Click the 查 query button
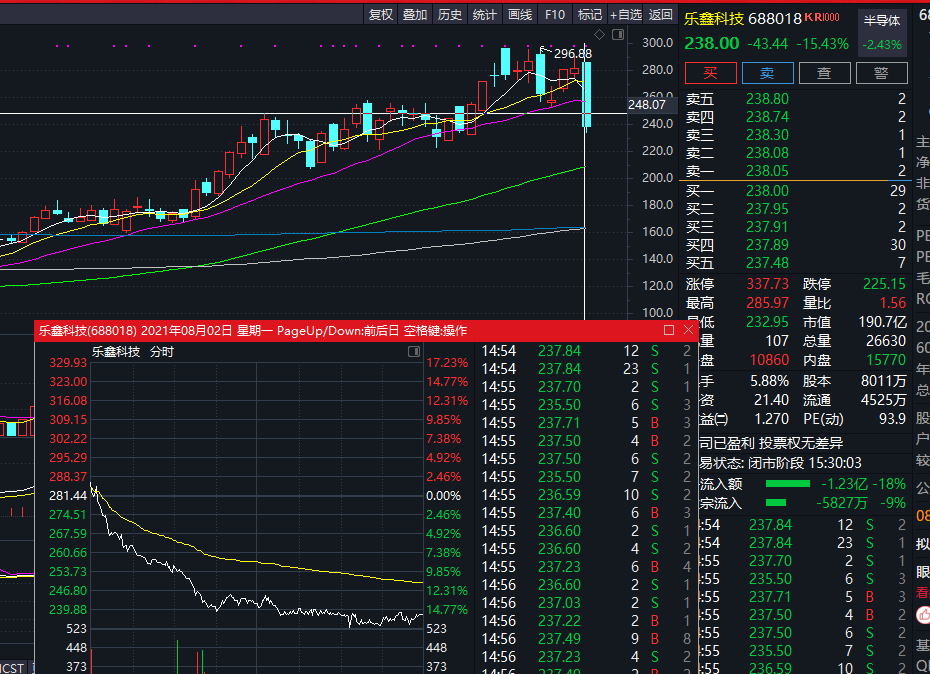 tap(825, 73)
